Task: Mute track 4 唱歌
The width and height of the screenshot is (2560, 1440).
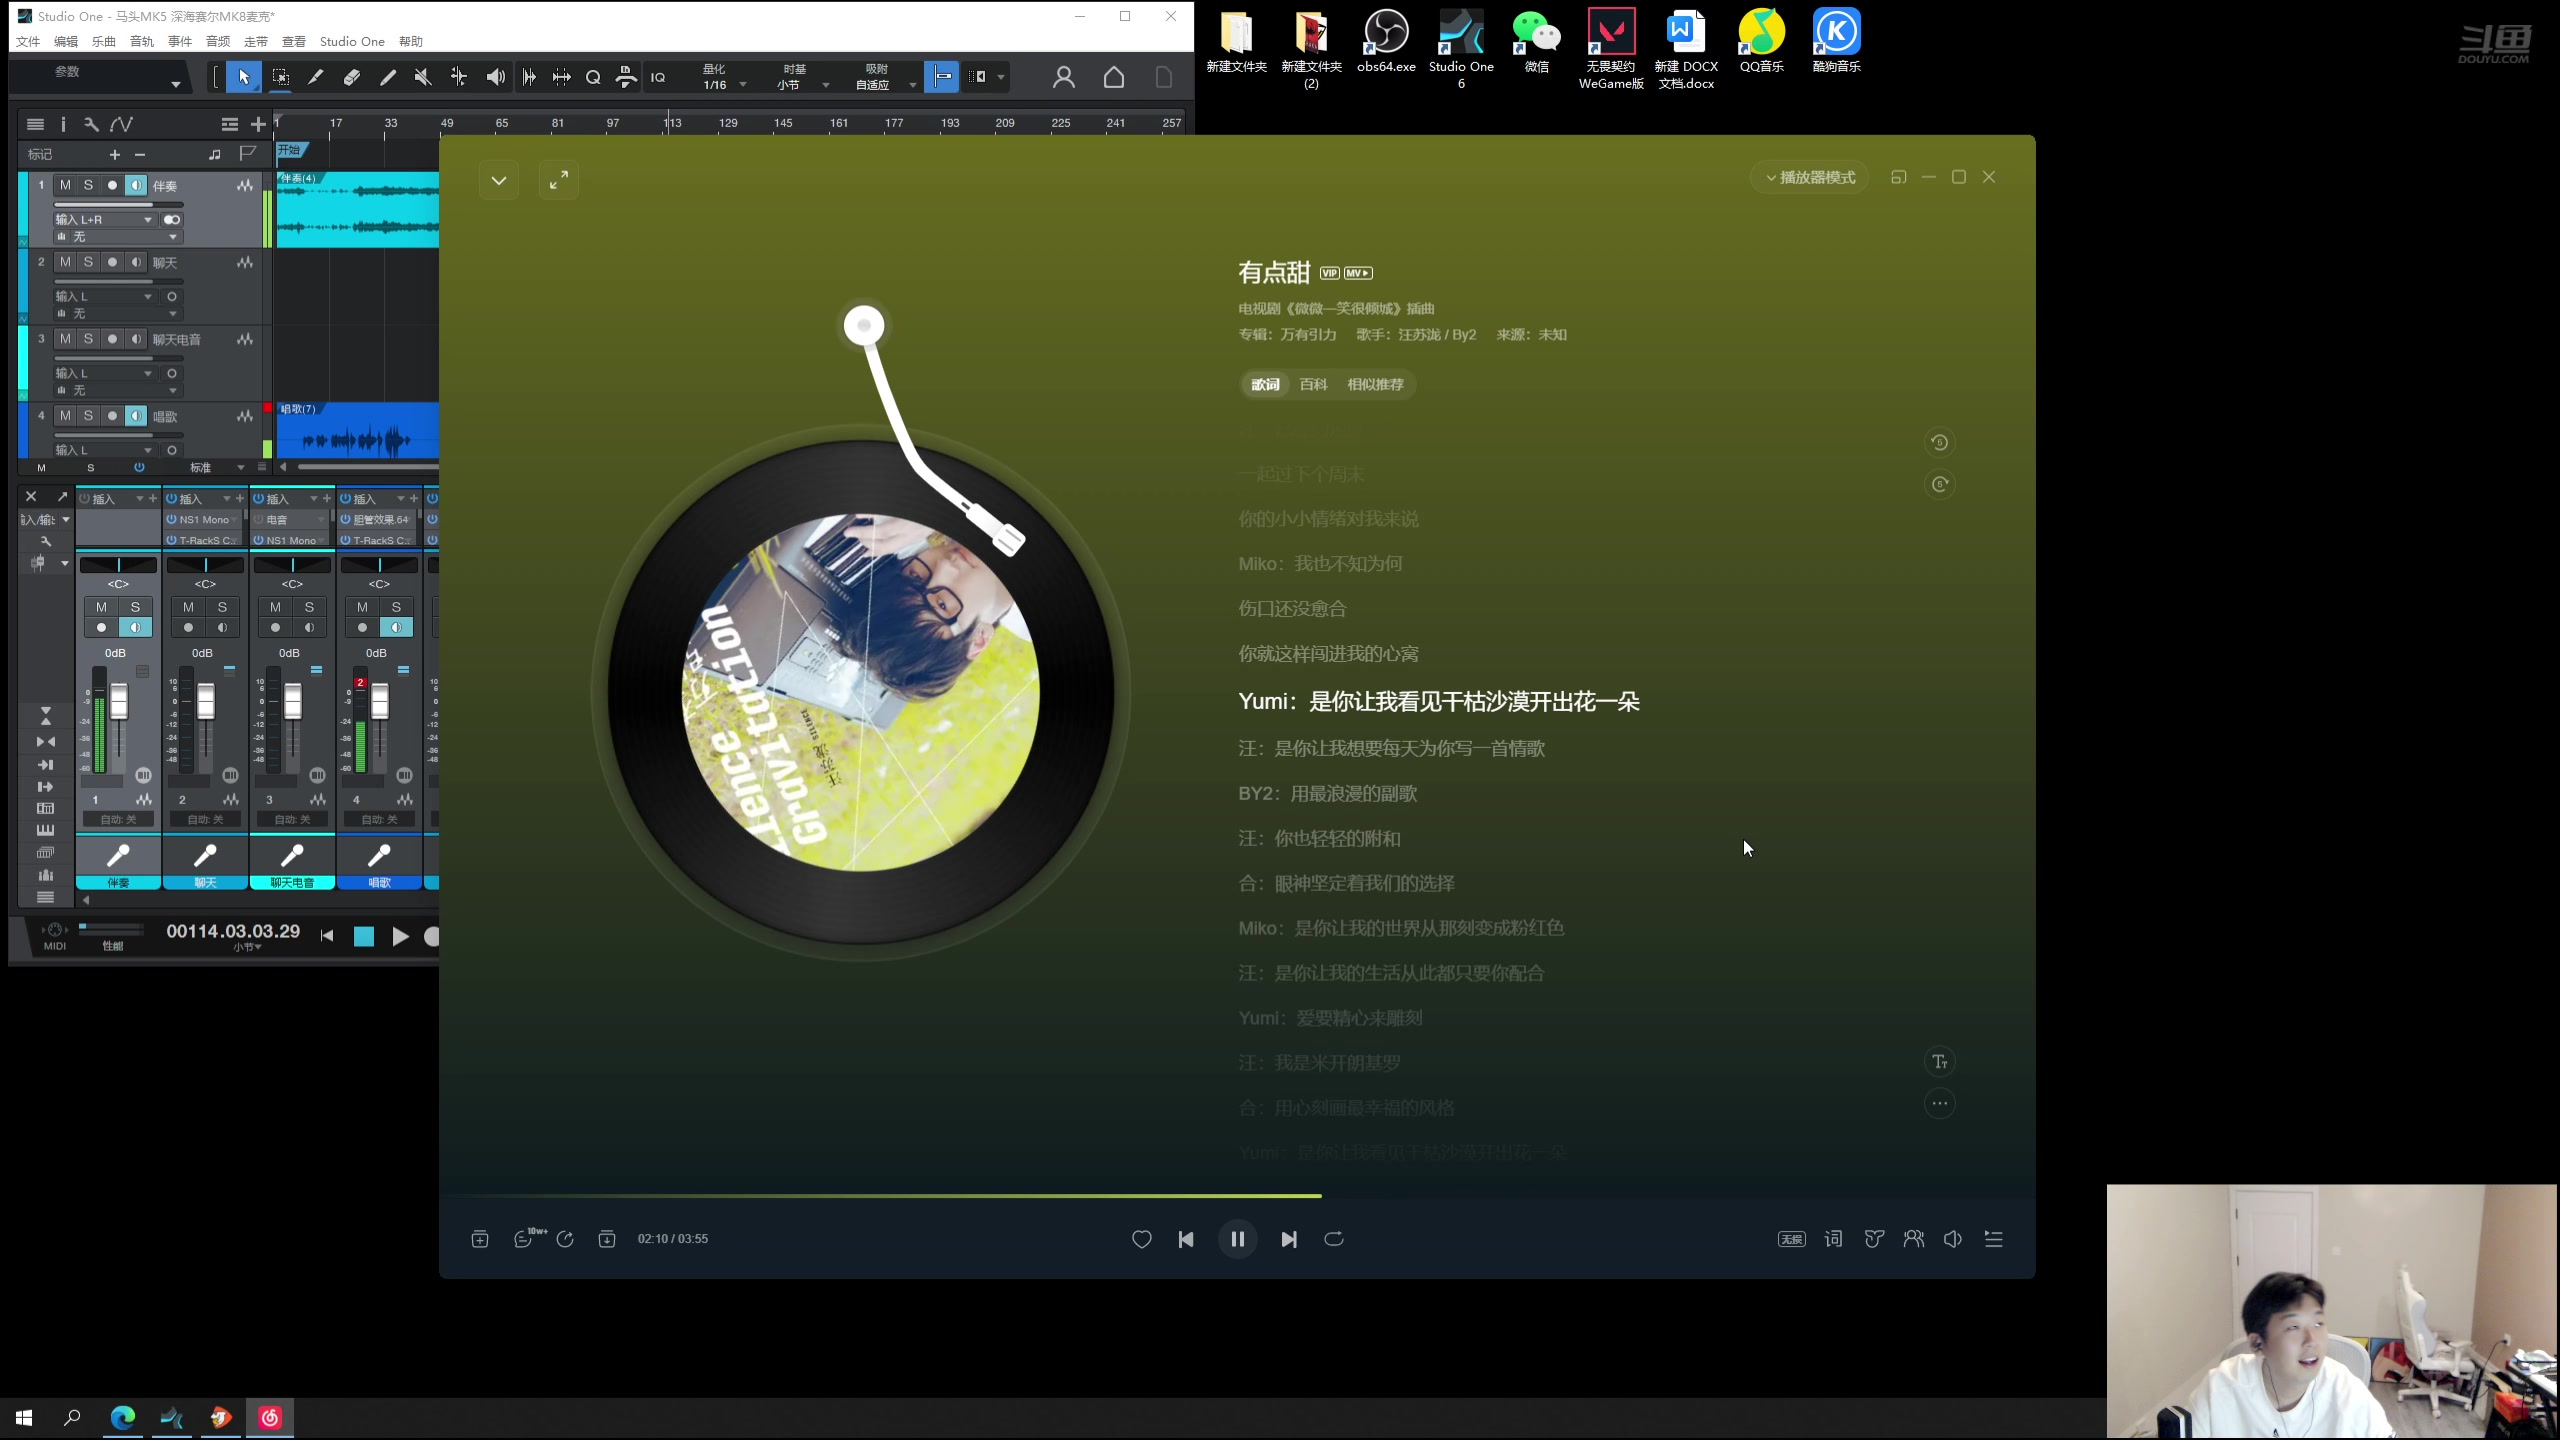Action: [x=65, y=416]
